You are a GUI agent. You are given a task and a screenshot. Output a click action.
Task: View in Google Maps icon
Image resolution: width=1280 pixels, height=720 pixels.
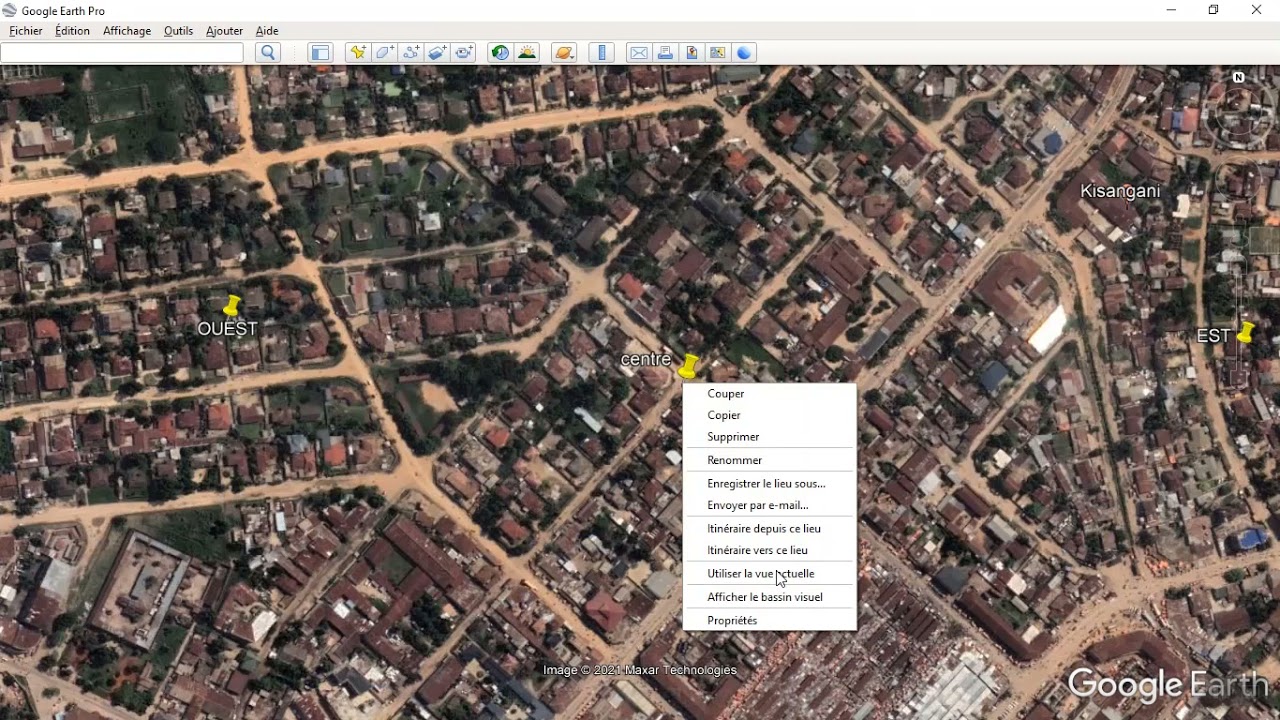[717, 53]
